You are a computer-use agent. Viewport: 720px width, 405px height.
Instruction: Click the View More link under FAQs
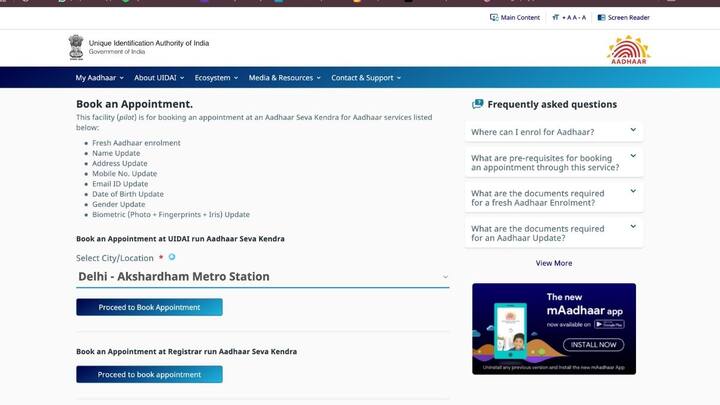point(553,263)
